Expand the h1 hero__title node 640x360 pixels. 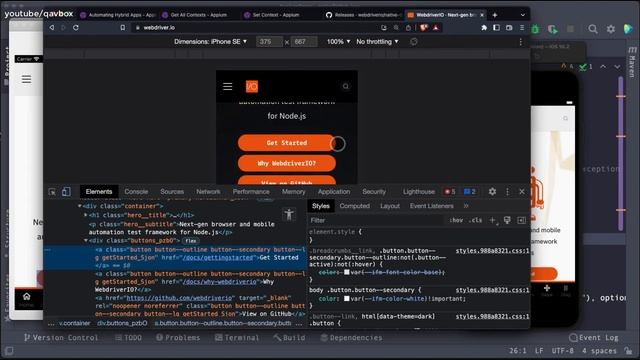86,215
